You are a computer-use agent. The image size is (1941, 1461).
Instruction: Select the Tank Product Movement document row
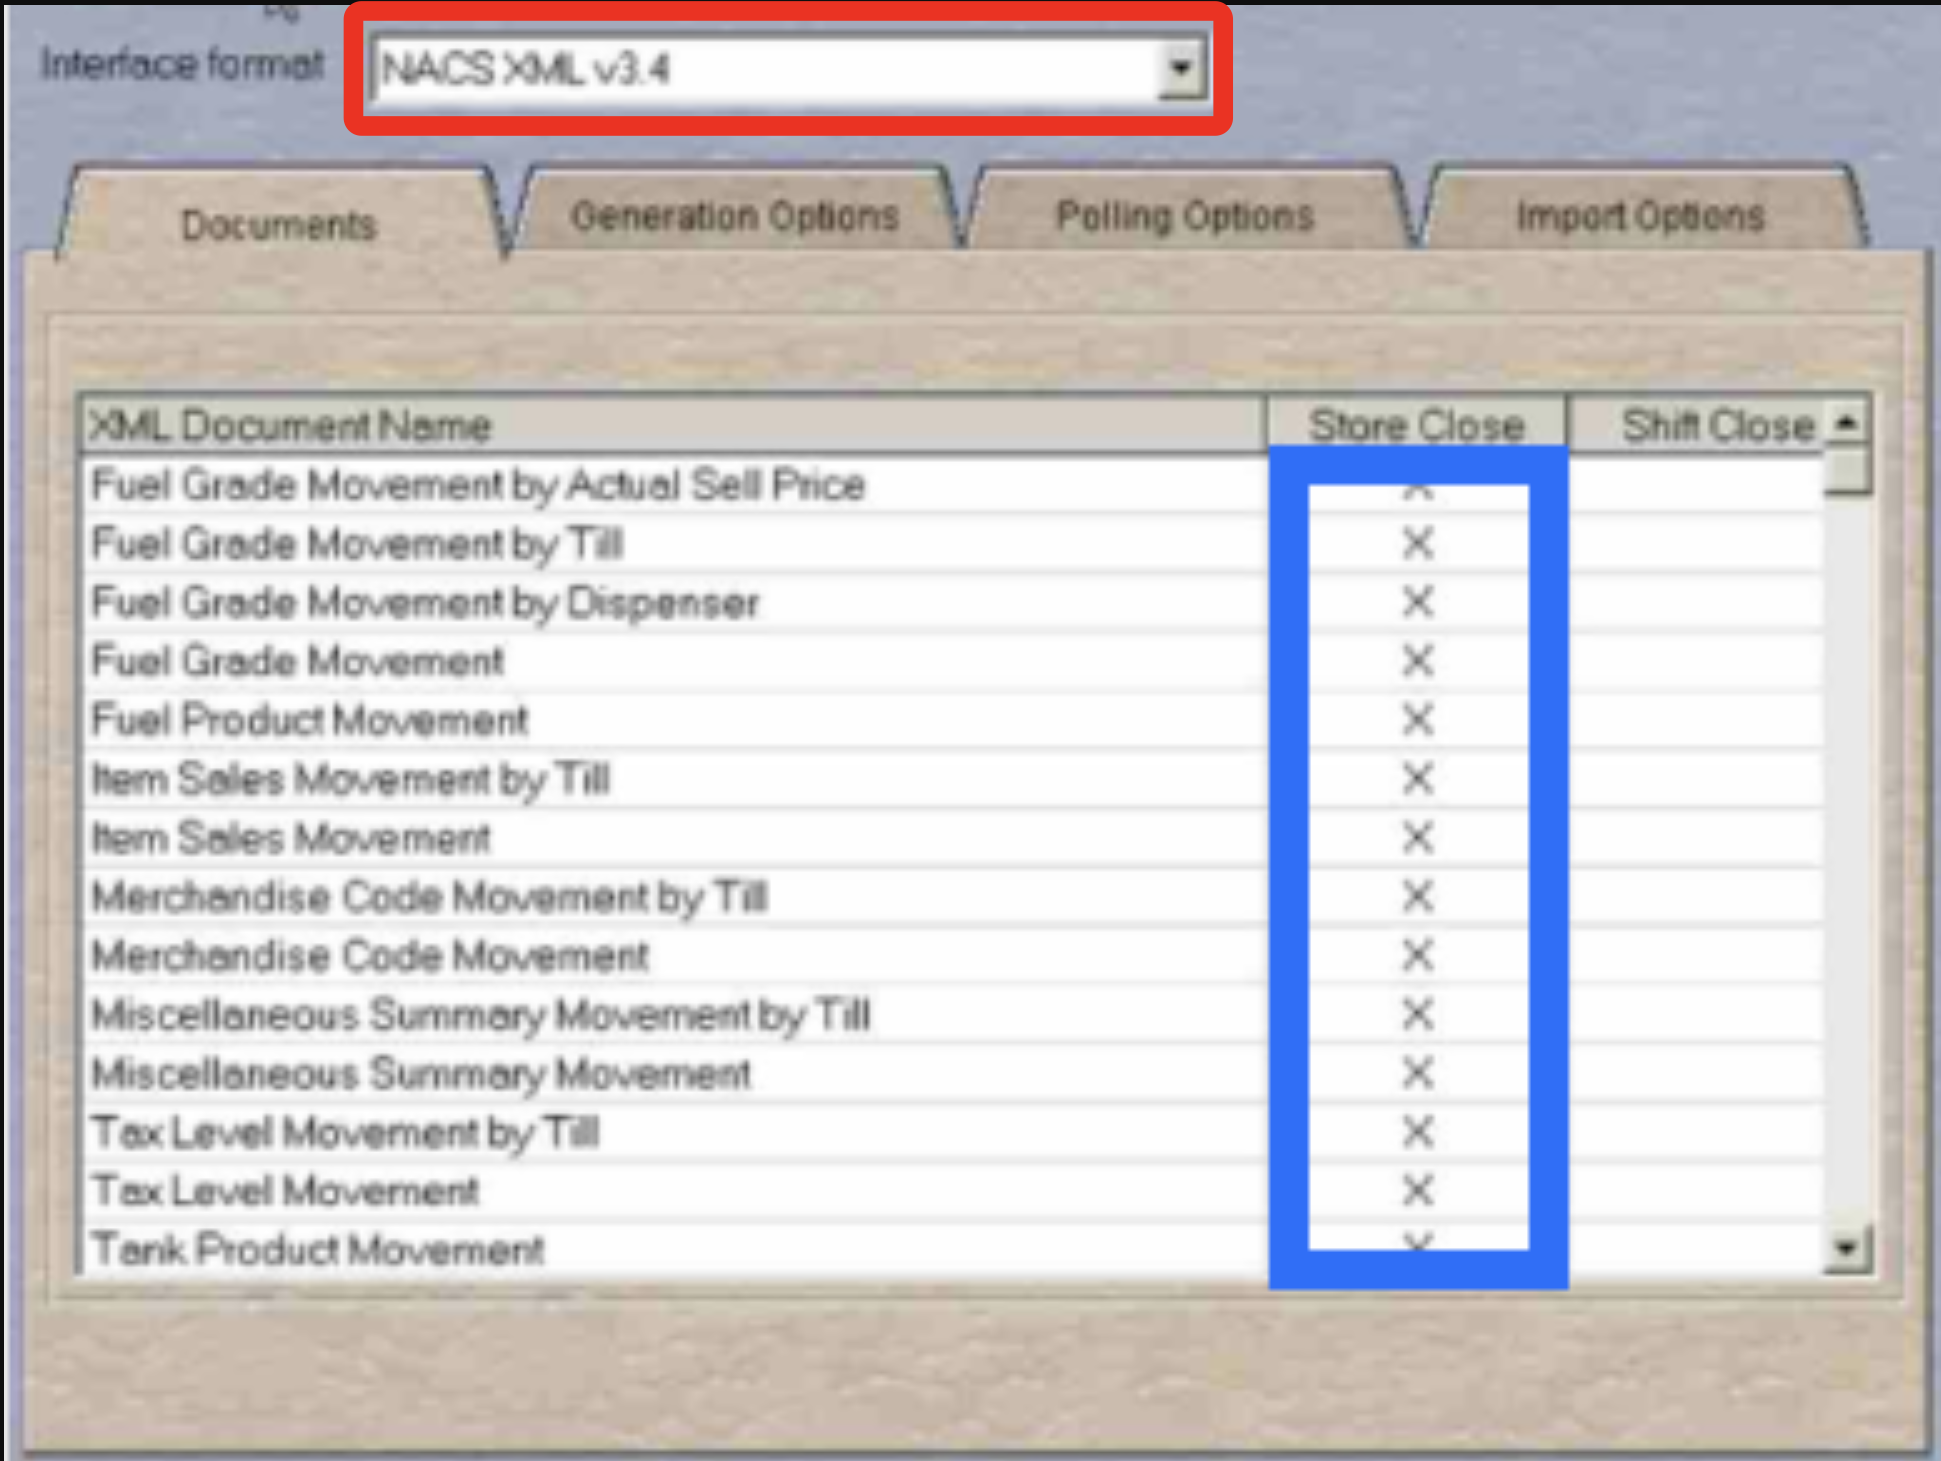click(318, 1250)
